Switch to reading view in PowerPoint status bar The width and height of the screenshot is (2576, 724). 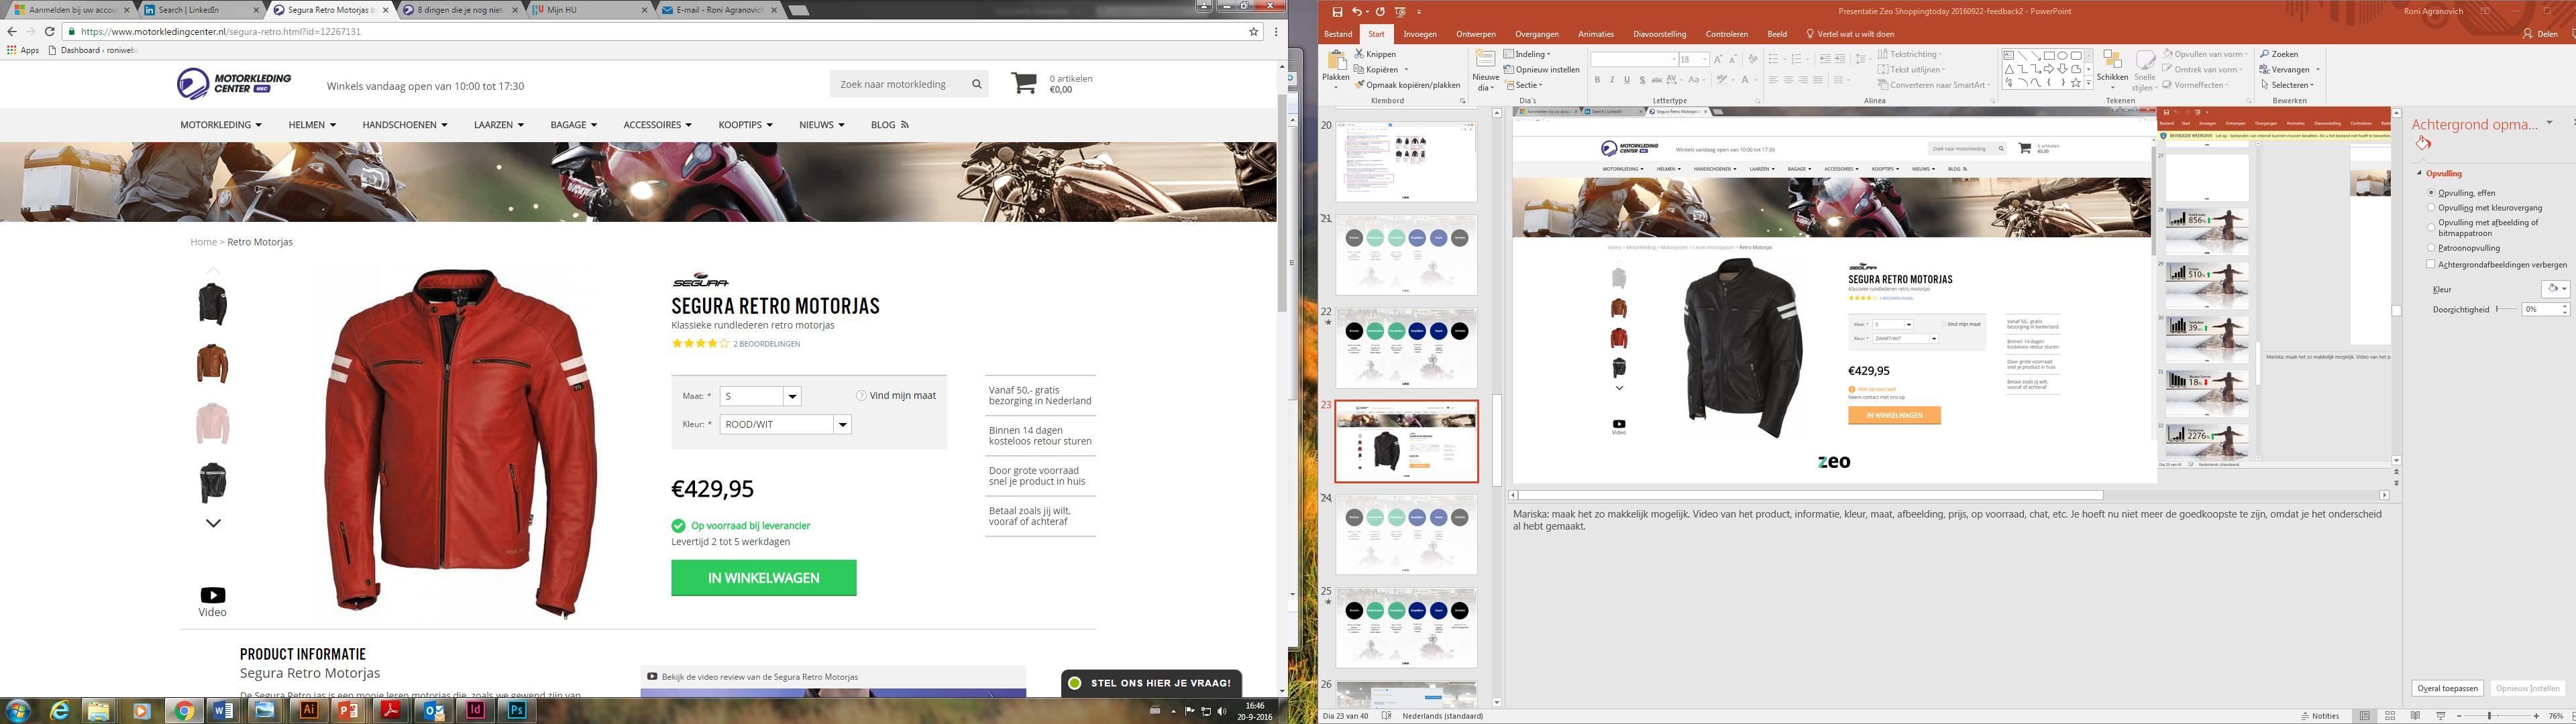pyautogui.click(x=2416, y=716)
